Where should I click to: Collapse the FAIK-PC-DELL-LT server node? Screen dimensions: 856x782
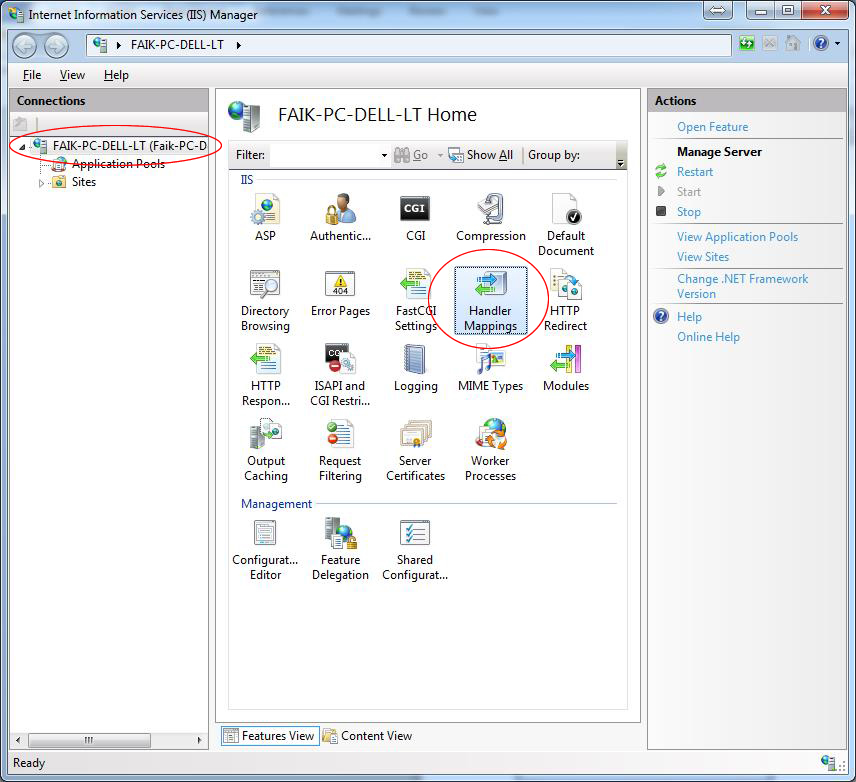[22, 146]
